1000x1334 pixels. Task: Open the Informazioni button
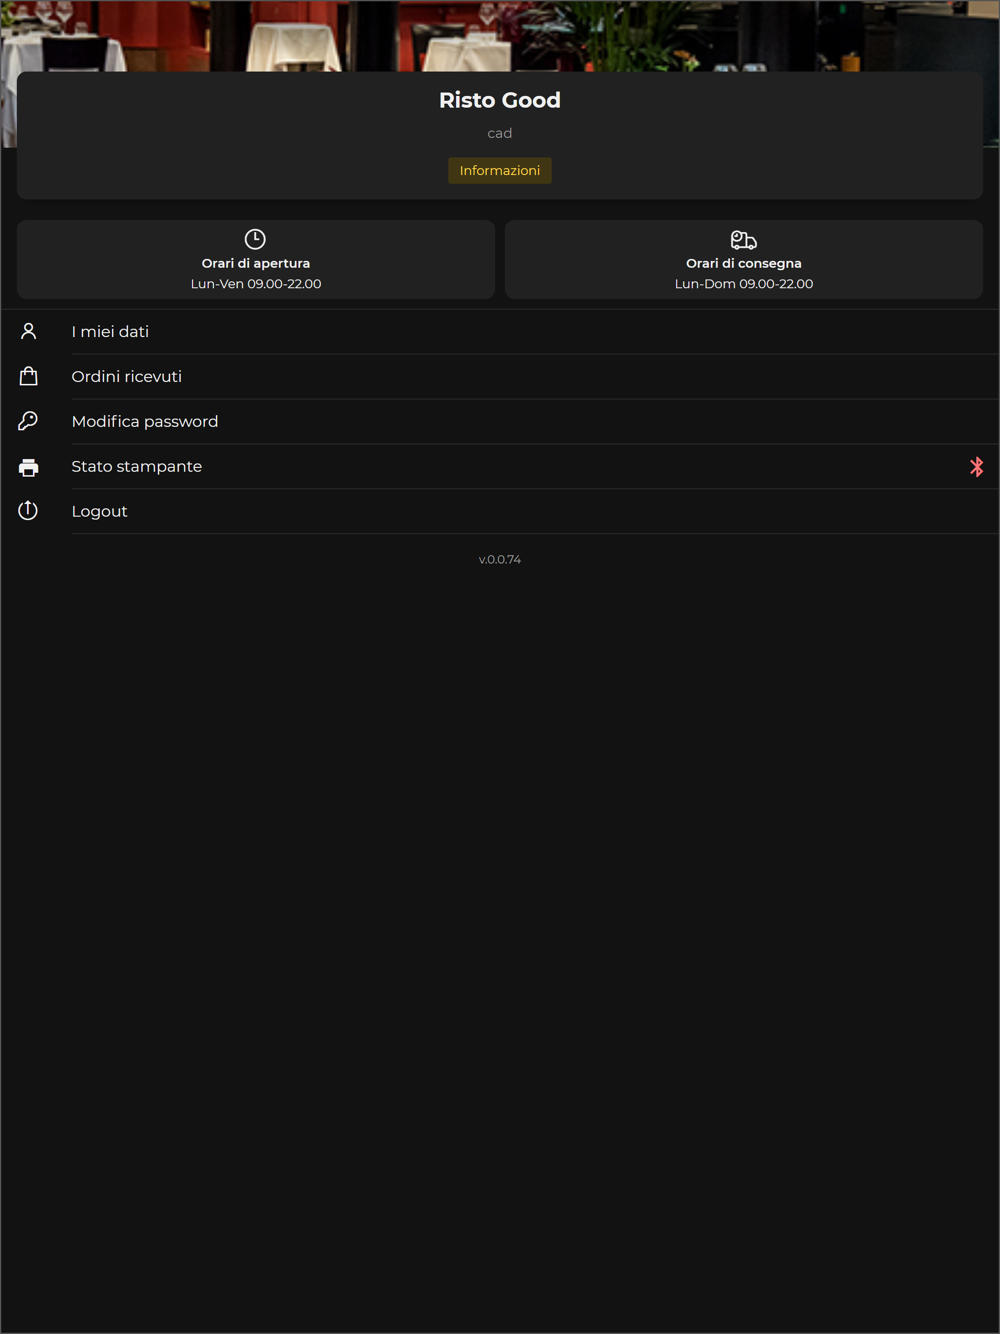[500, 171]
